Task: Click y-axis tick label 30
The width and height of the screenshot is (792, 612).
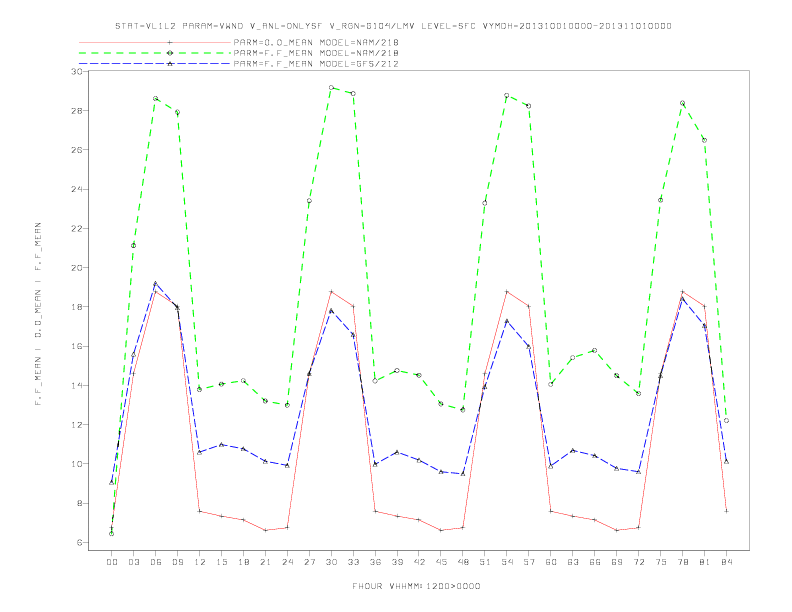Action: [x=77, y=71]
